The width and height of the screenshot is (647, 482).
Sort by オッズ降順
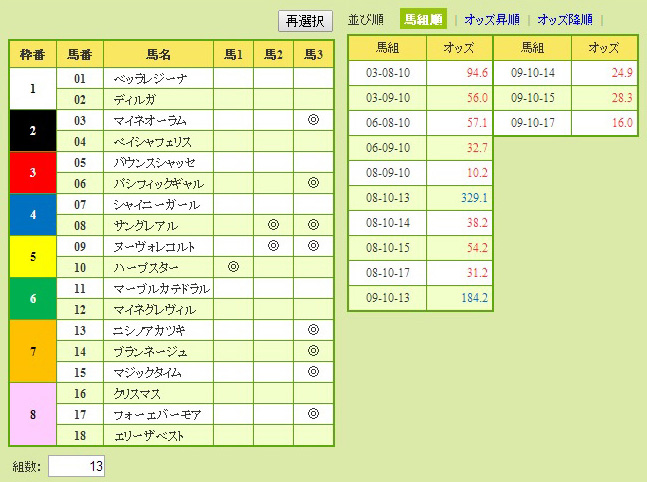click(x=564, y=19)
